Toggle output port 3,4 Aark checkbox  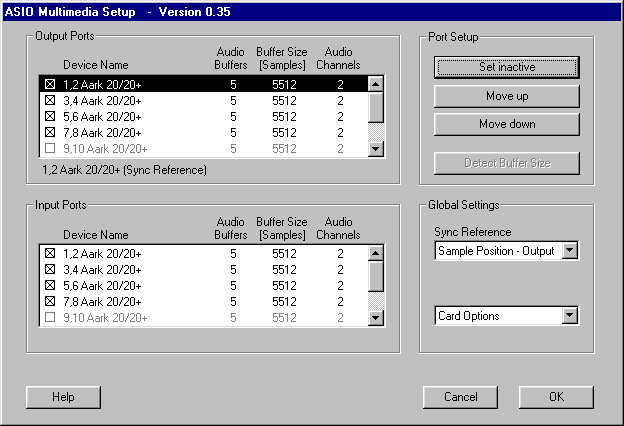click(50, 101)
